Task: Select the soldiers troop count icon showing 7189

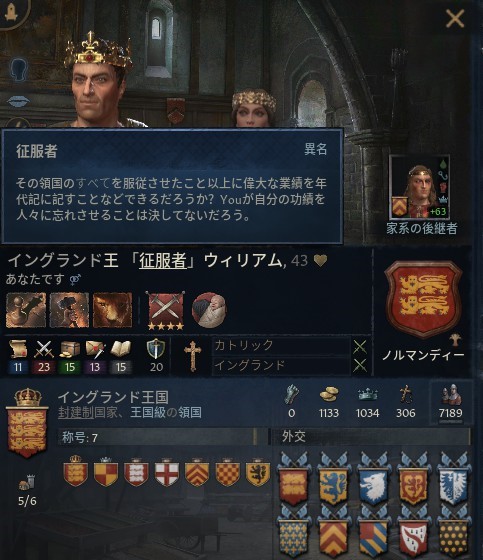Action: (x=450, y=395)
